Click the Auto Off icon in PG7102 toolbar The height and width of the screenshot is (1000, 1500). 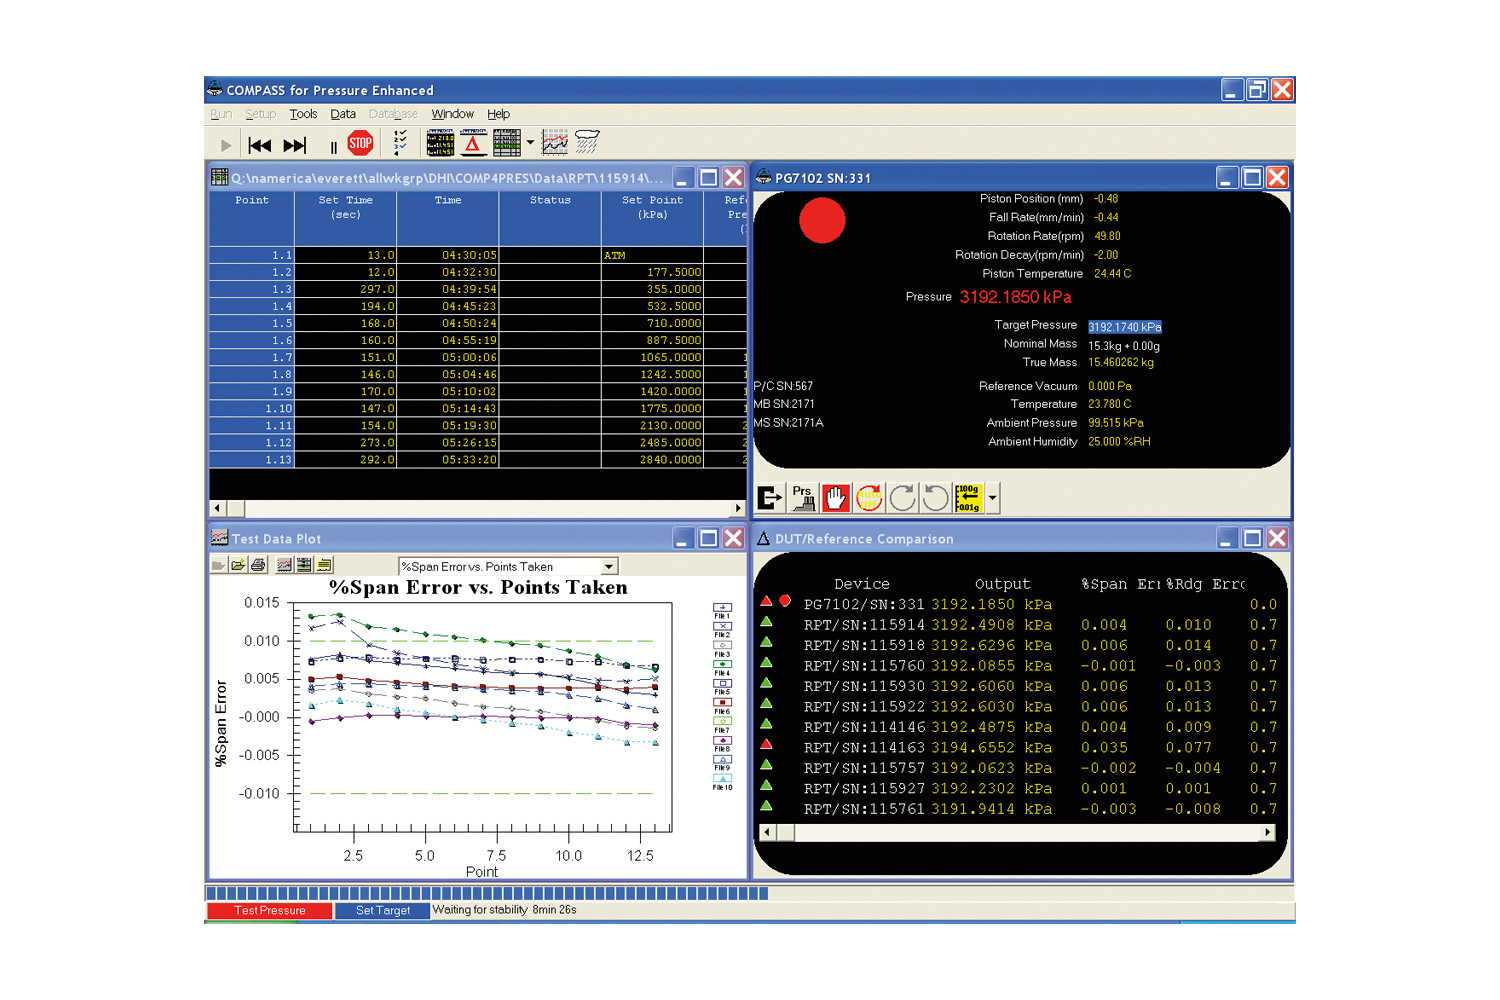point(869,497)
